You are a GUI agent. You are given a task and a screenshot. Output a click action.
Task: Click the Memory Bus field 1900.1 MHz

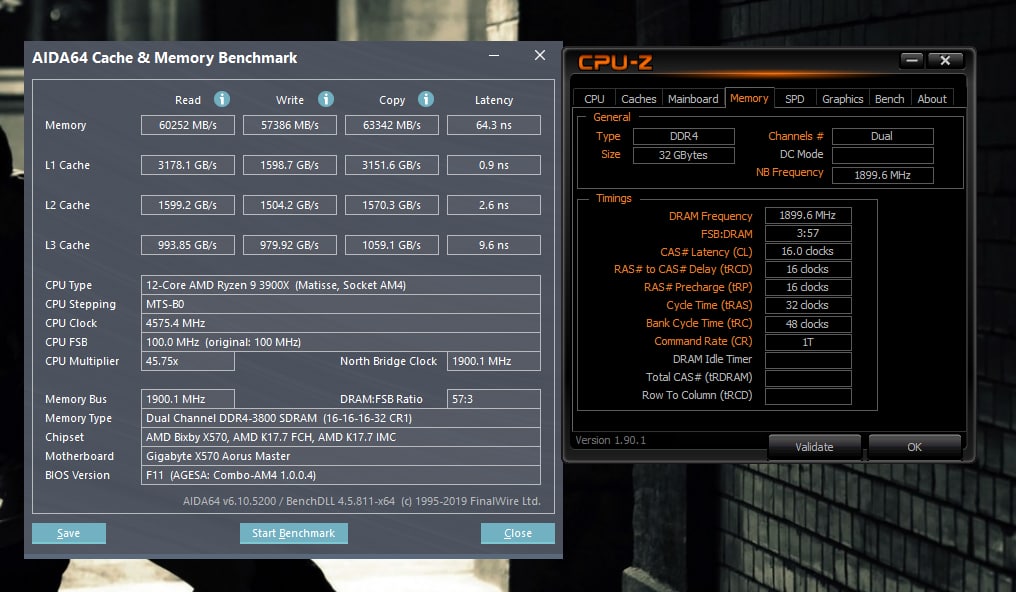click(x=188, y=399)
